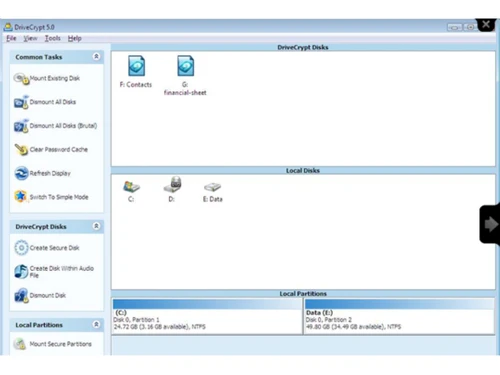500x375 pixels.
Task: Select the C: local disk icon
Action: tap(131, 186)
